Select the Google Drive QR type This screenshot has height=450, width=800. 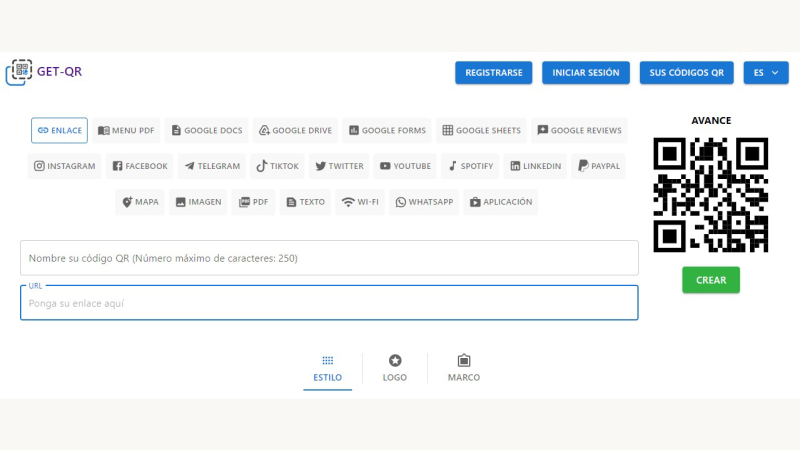coord(295,130)
